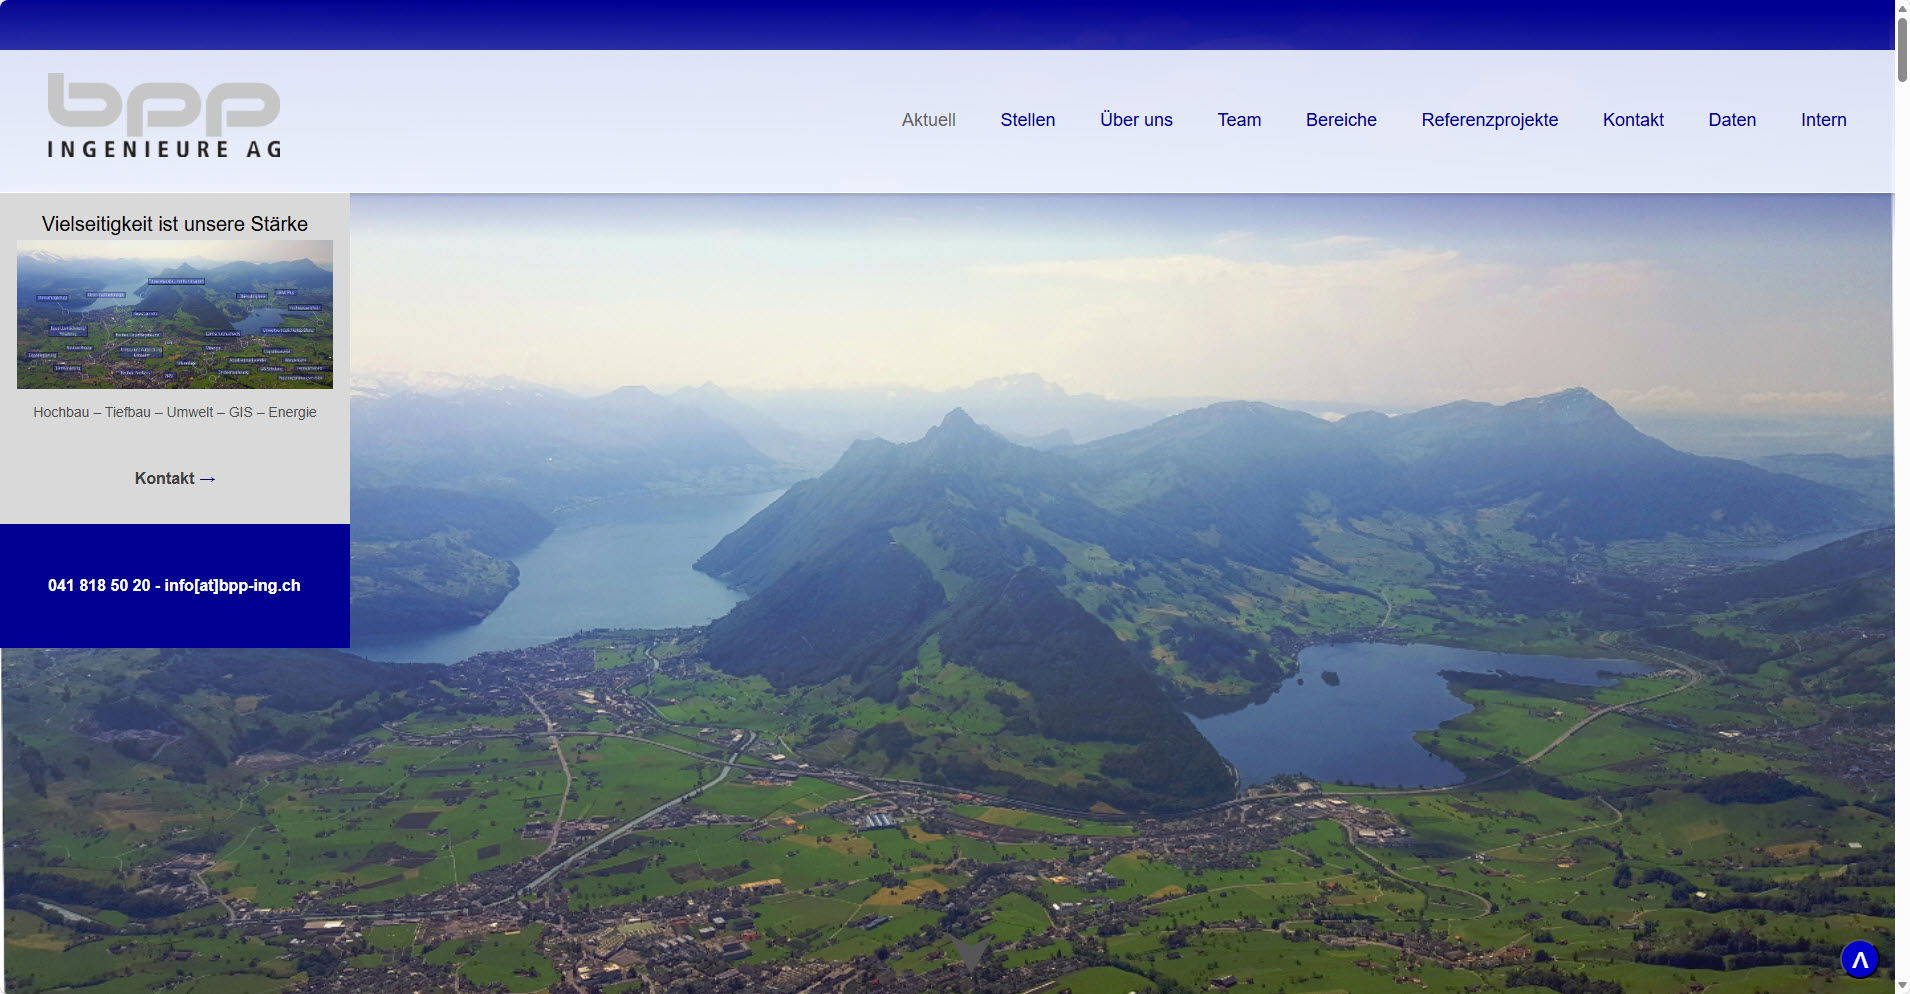Expand the Bereiche navigation menu
This screenshot has width=1910, height=994.
pyautogui.click(x=1341, y=120)
